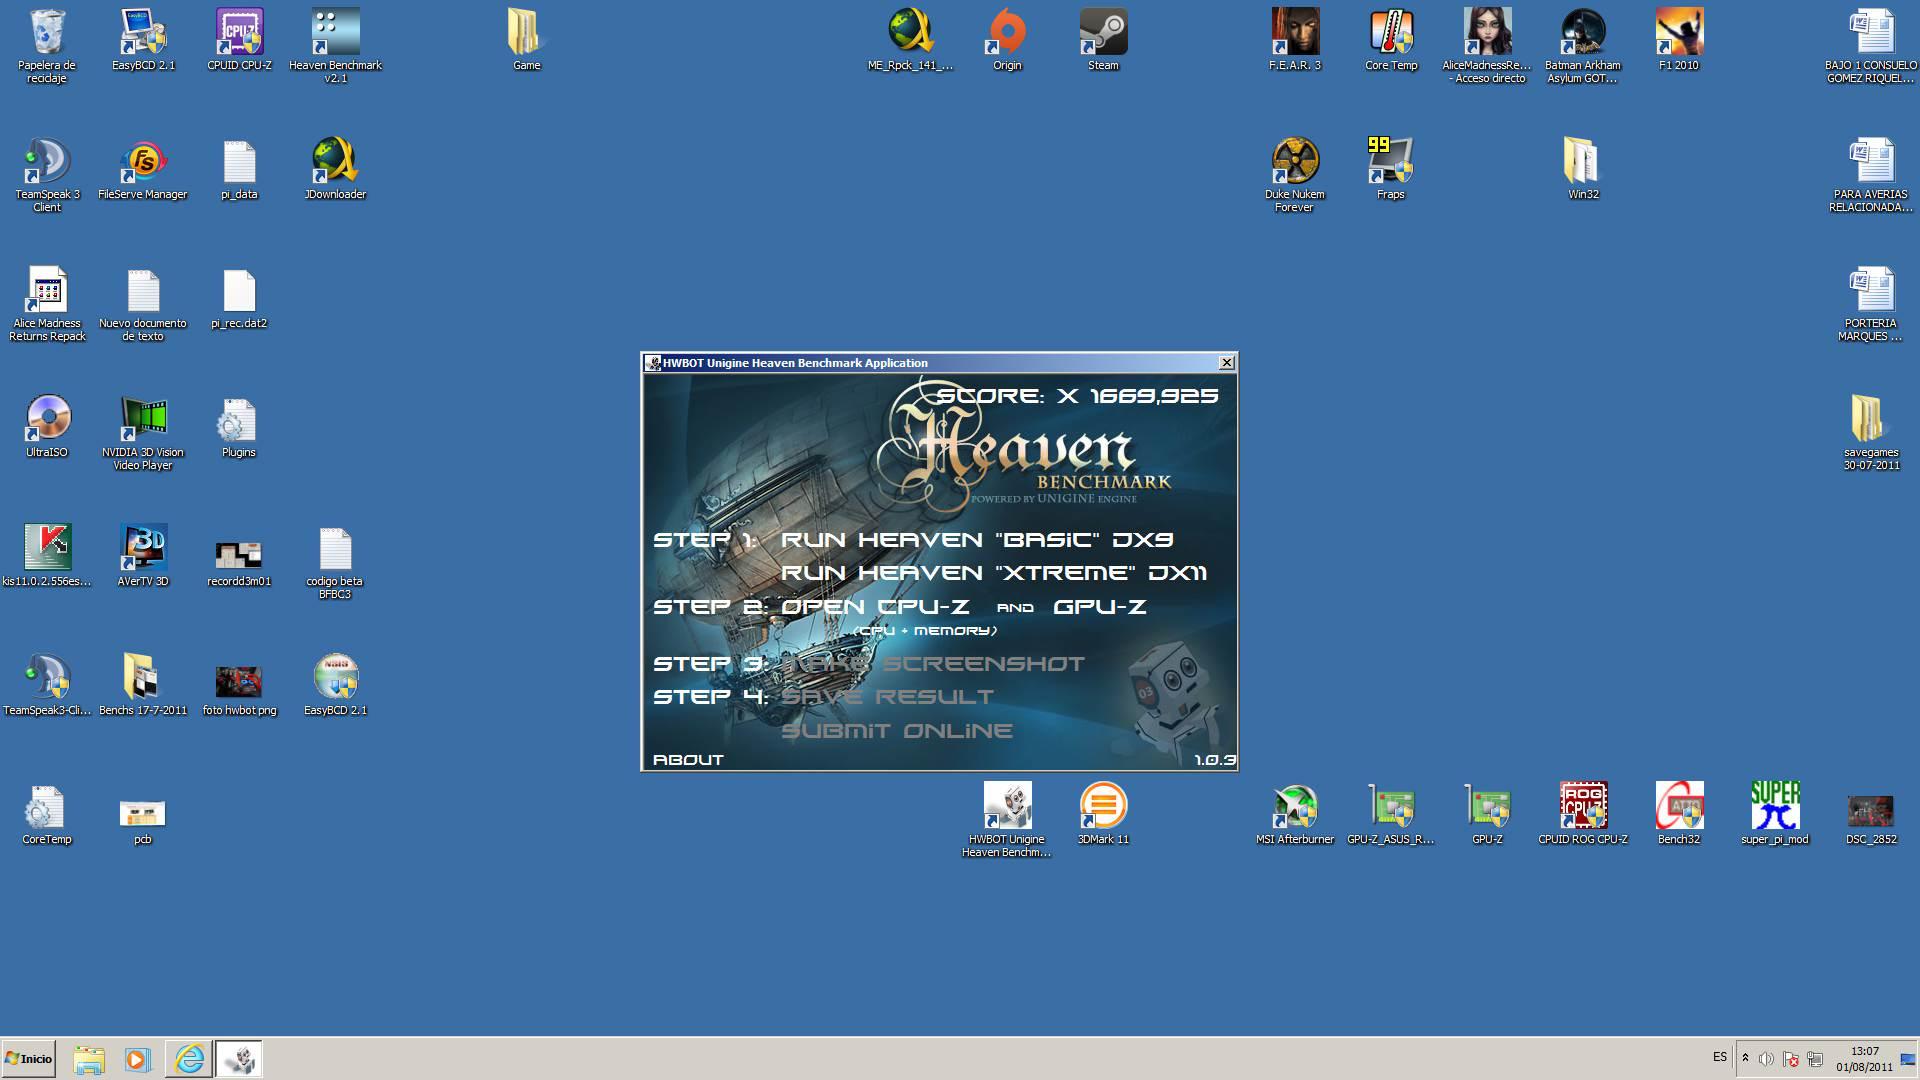Show hidden system tray icons
1920x1080 pixels.
pos(1745,1058)
